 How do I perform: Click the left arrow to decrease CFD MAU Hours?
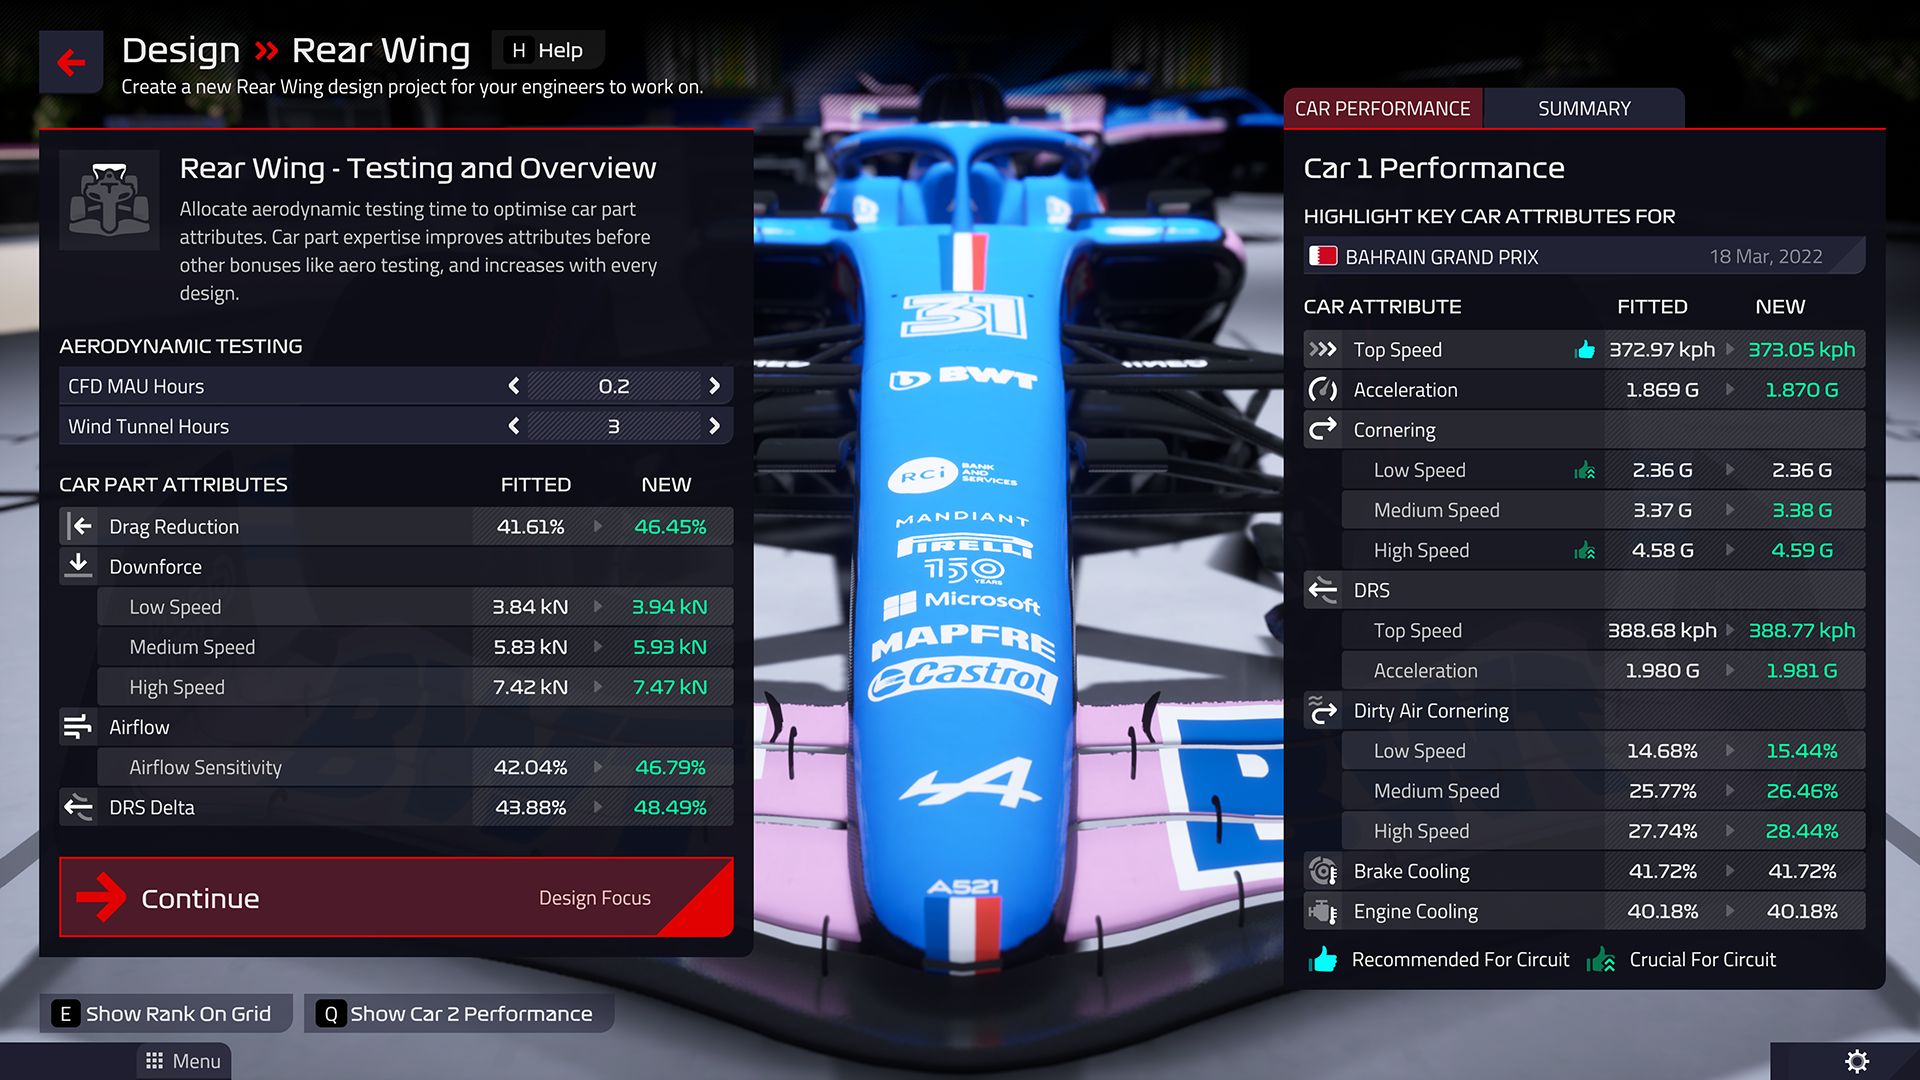513,385
